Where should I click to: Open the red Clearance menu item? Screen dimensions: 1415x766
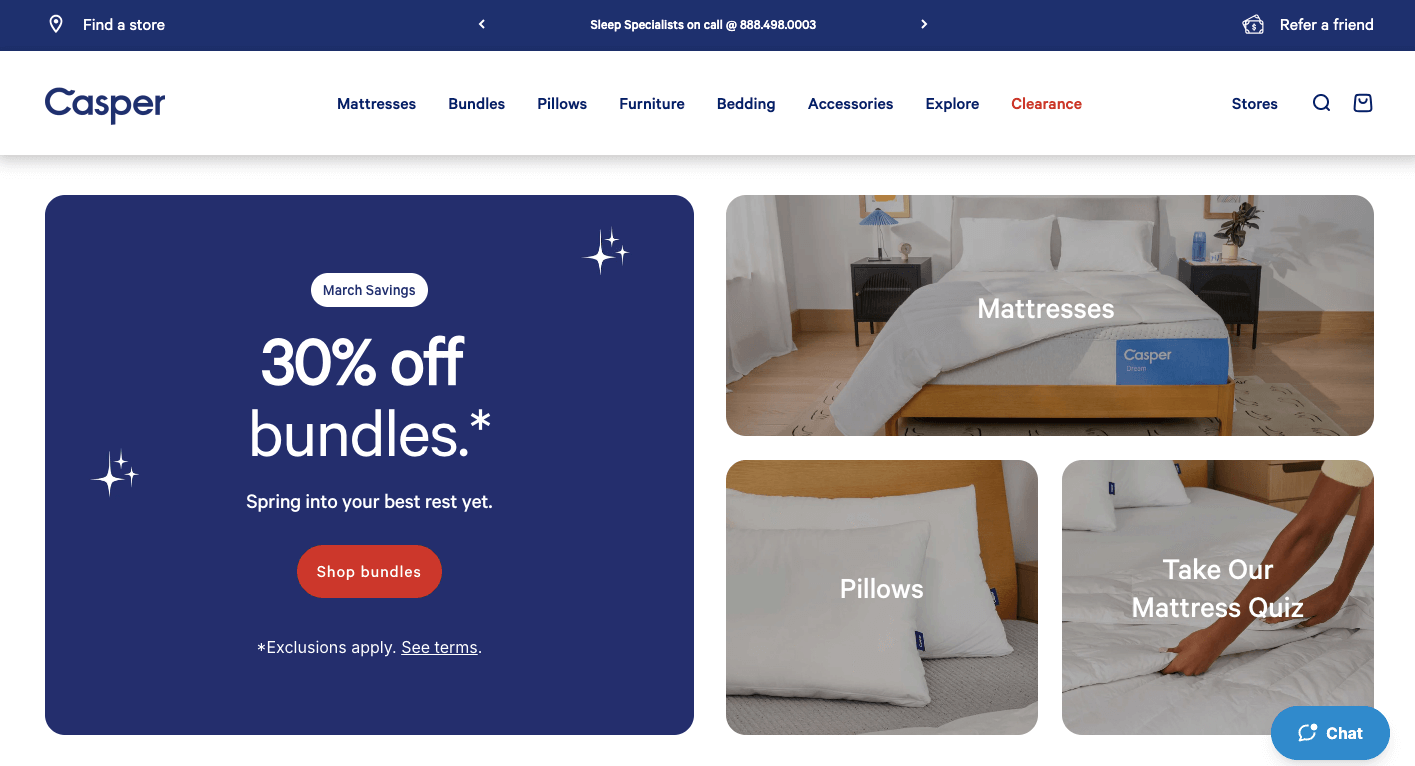(x=1046, y=103)
